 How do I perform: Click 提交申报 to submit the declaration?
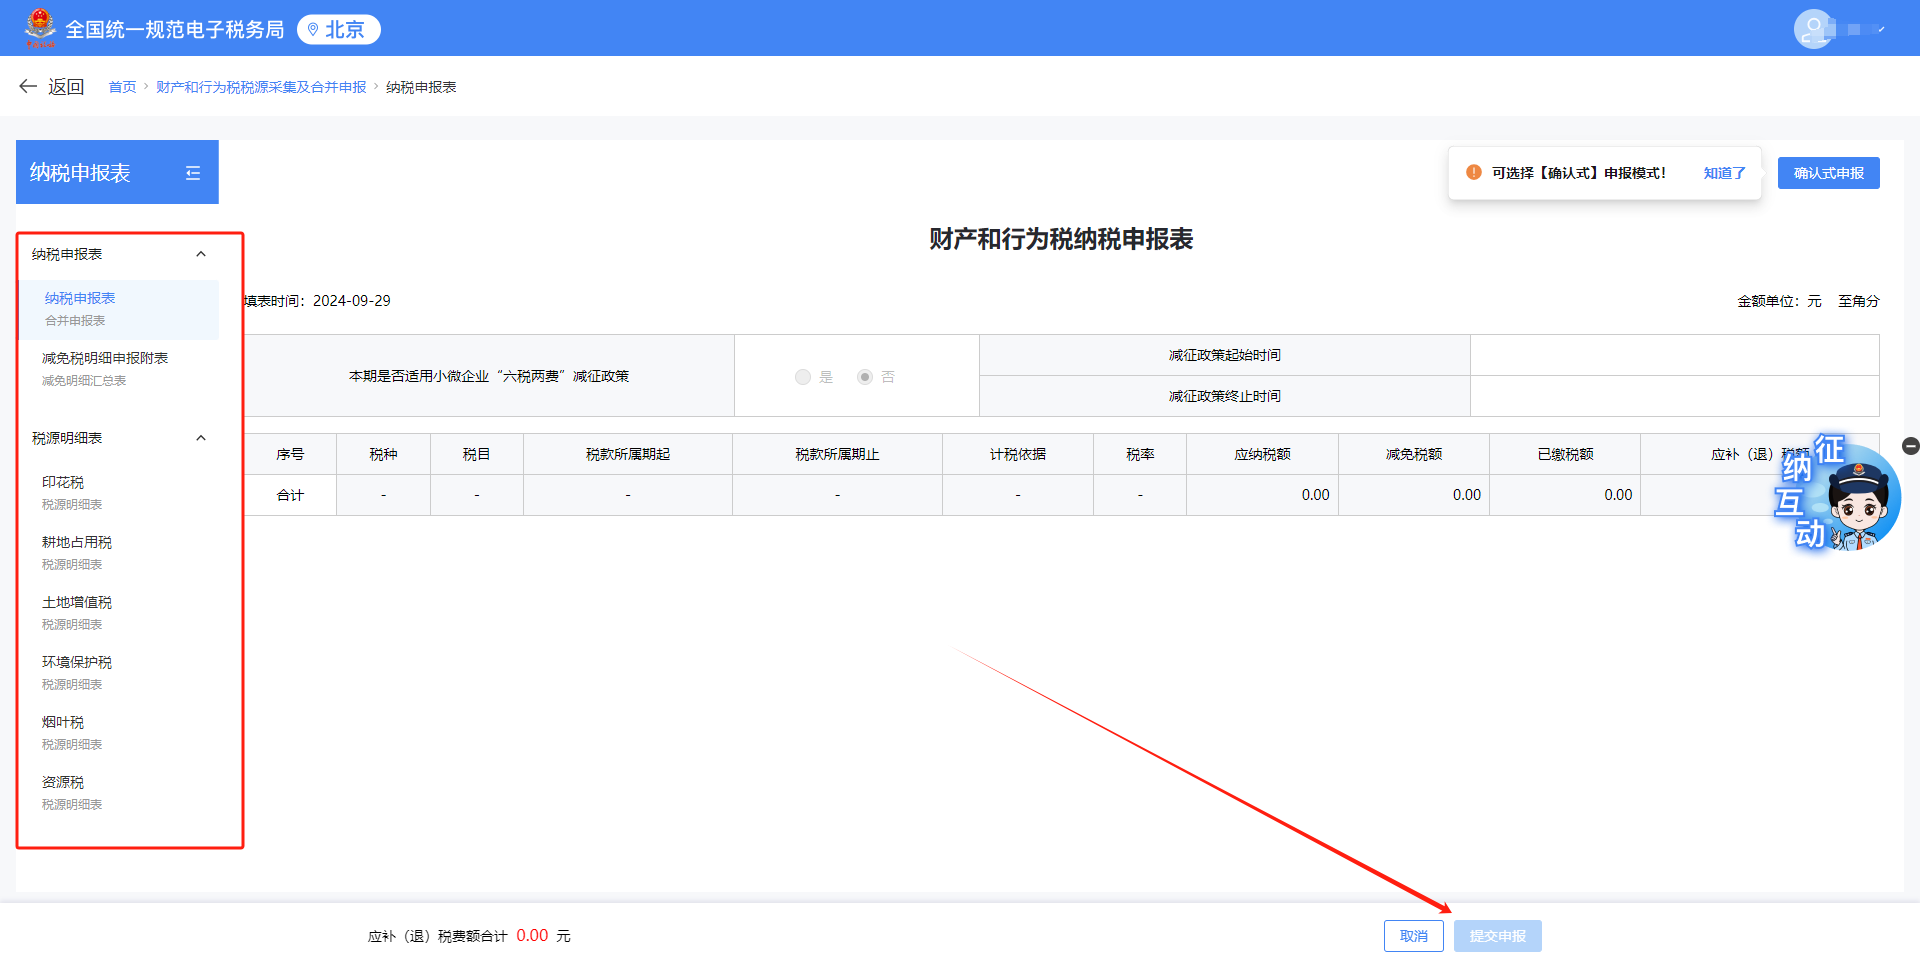coord(1497,936)
